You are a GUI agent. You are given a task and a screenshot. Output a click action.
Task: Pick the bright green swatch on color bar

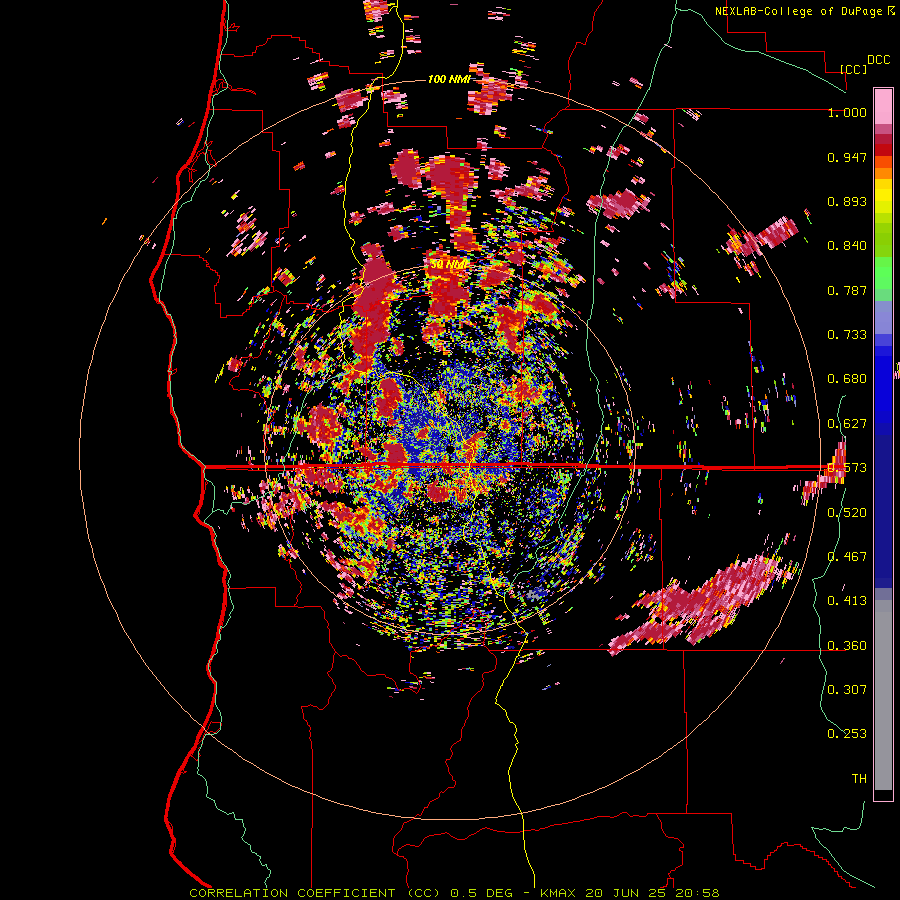[883, 273]
